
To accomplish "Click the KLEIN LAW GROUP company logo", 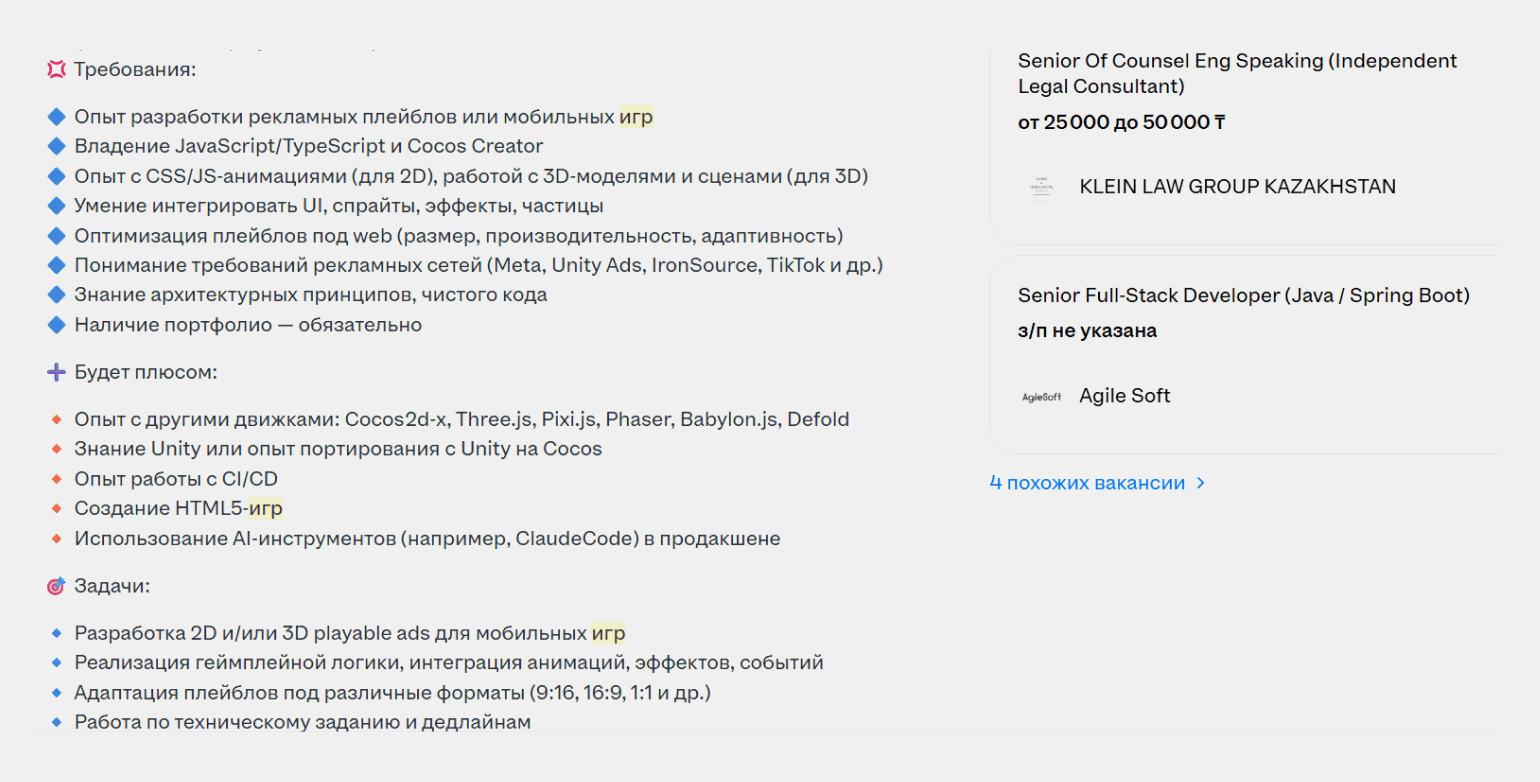I will (x=1041, y=186).
